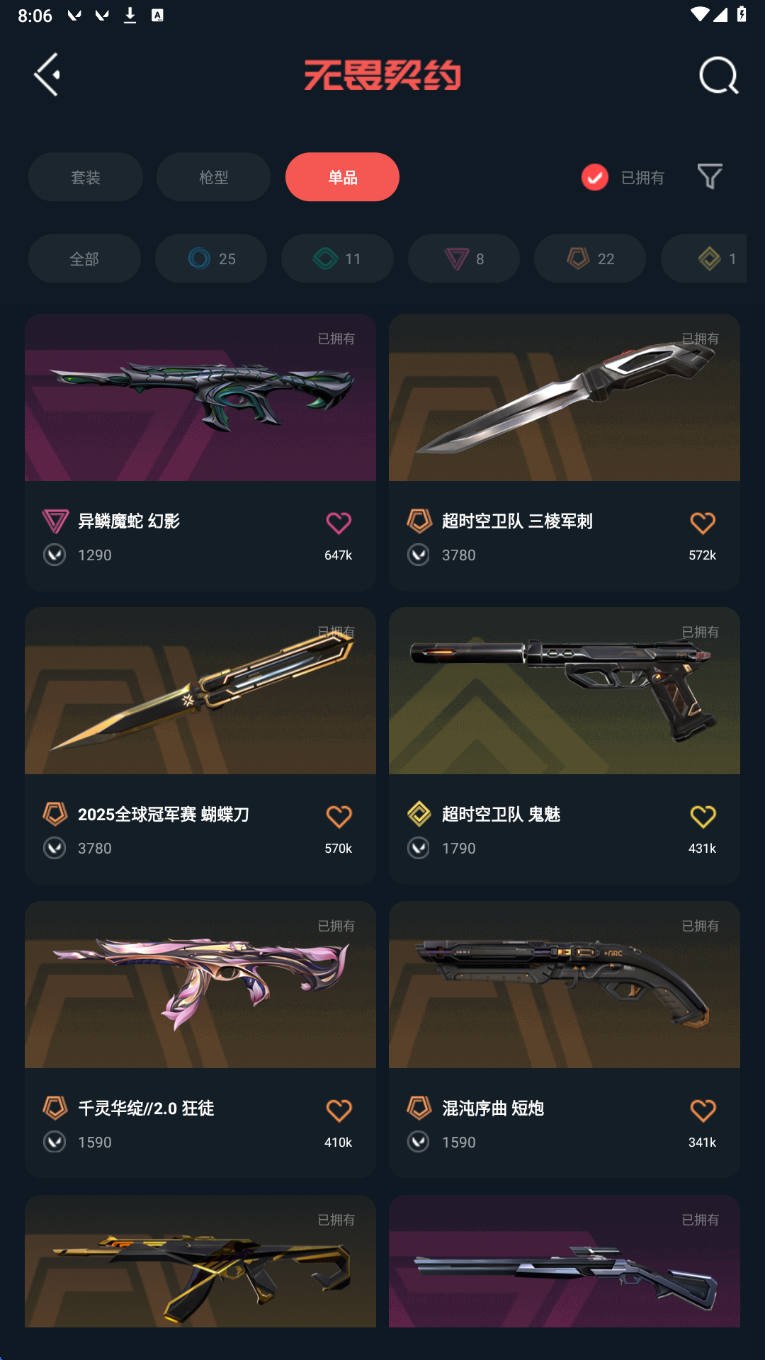This screenshot has height=1360, width=765.
Task: Filter by green diamond tier 11
Action: (337, 259)
